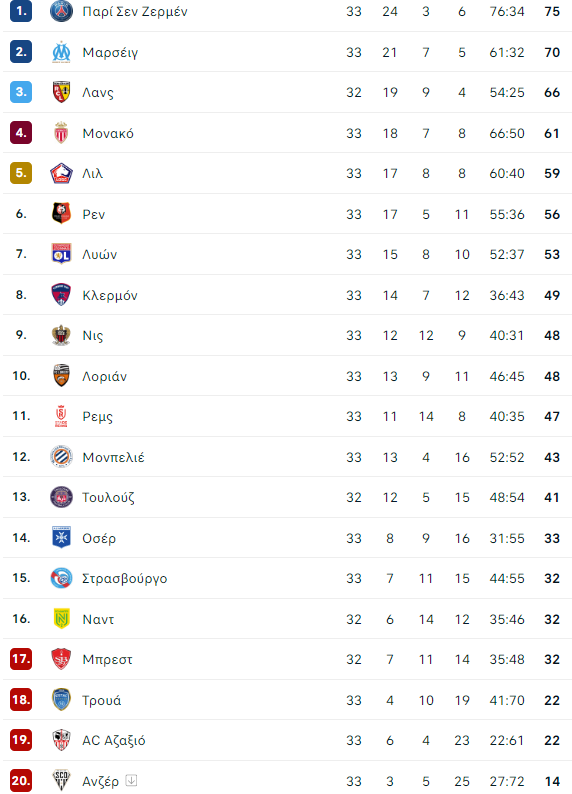Image resolution: width=572 pixels, height=794 pixels.
Task: Click the Nantes yellow crest
Action: coord(61,619)
